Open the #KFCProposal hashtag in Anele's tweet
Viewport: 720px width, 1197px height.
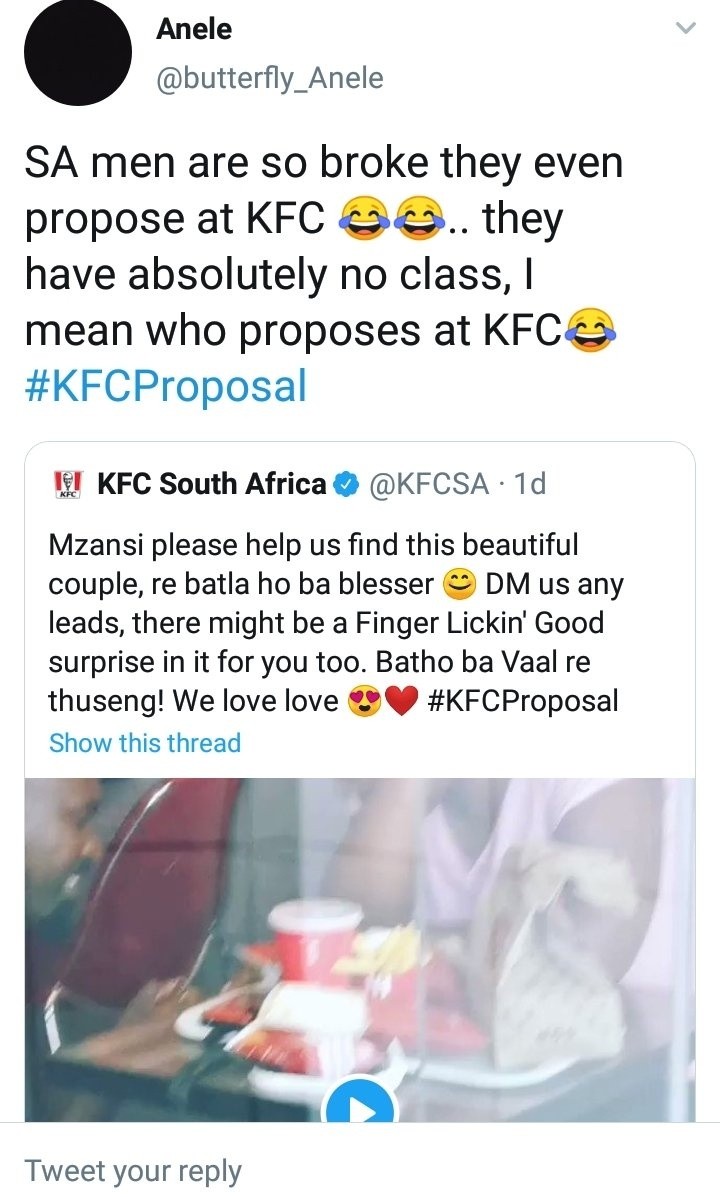click(x=165, y=386)
